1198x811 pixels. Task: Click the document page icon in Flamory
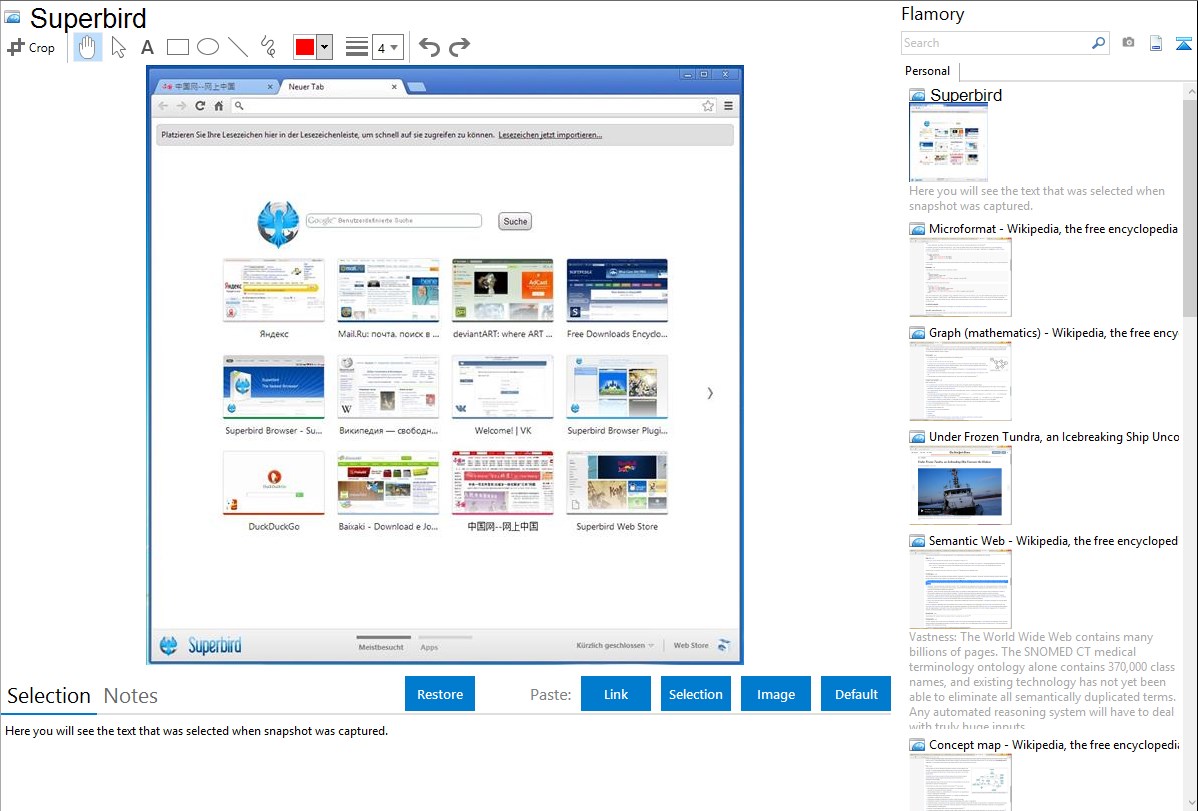[1156, 43]
